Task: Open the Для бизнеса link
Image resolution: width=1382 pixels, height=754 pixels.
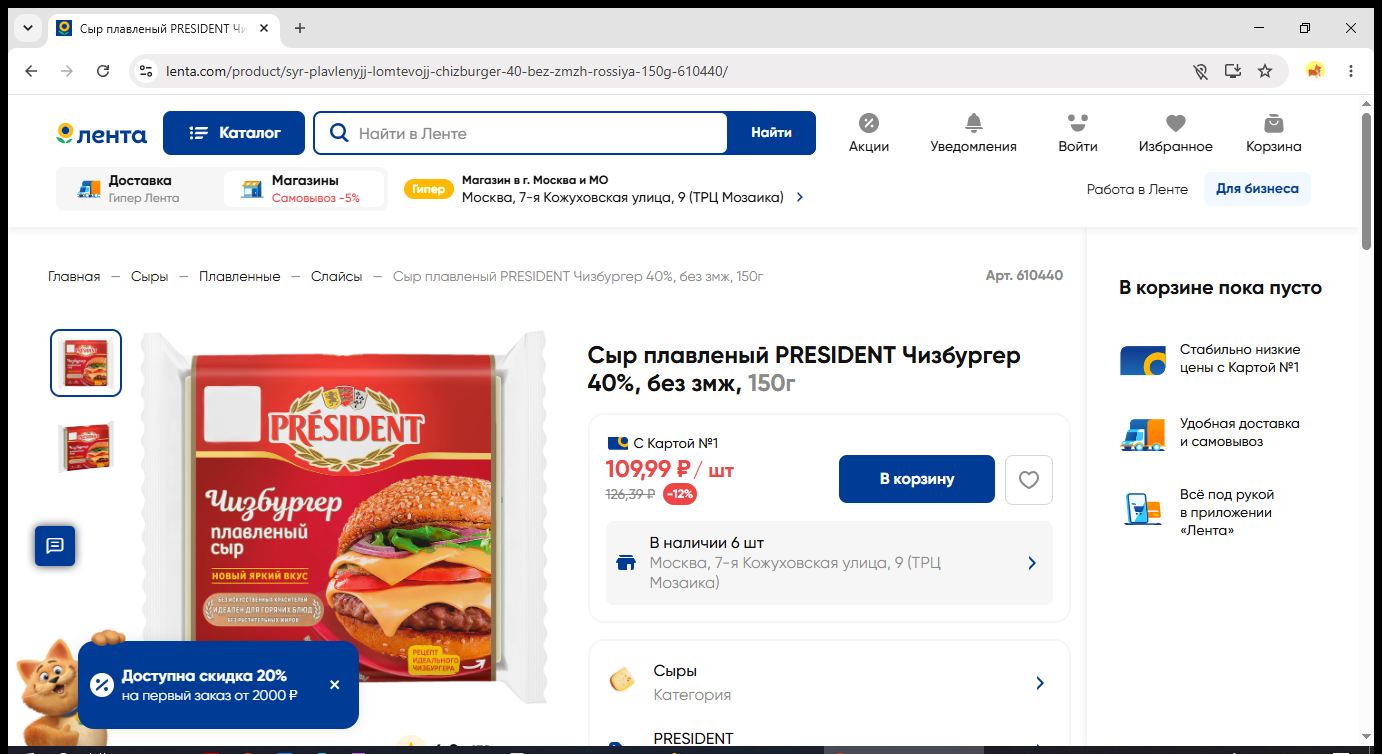Action: coord(1257,189)
